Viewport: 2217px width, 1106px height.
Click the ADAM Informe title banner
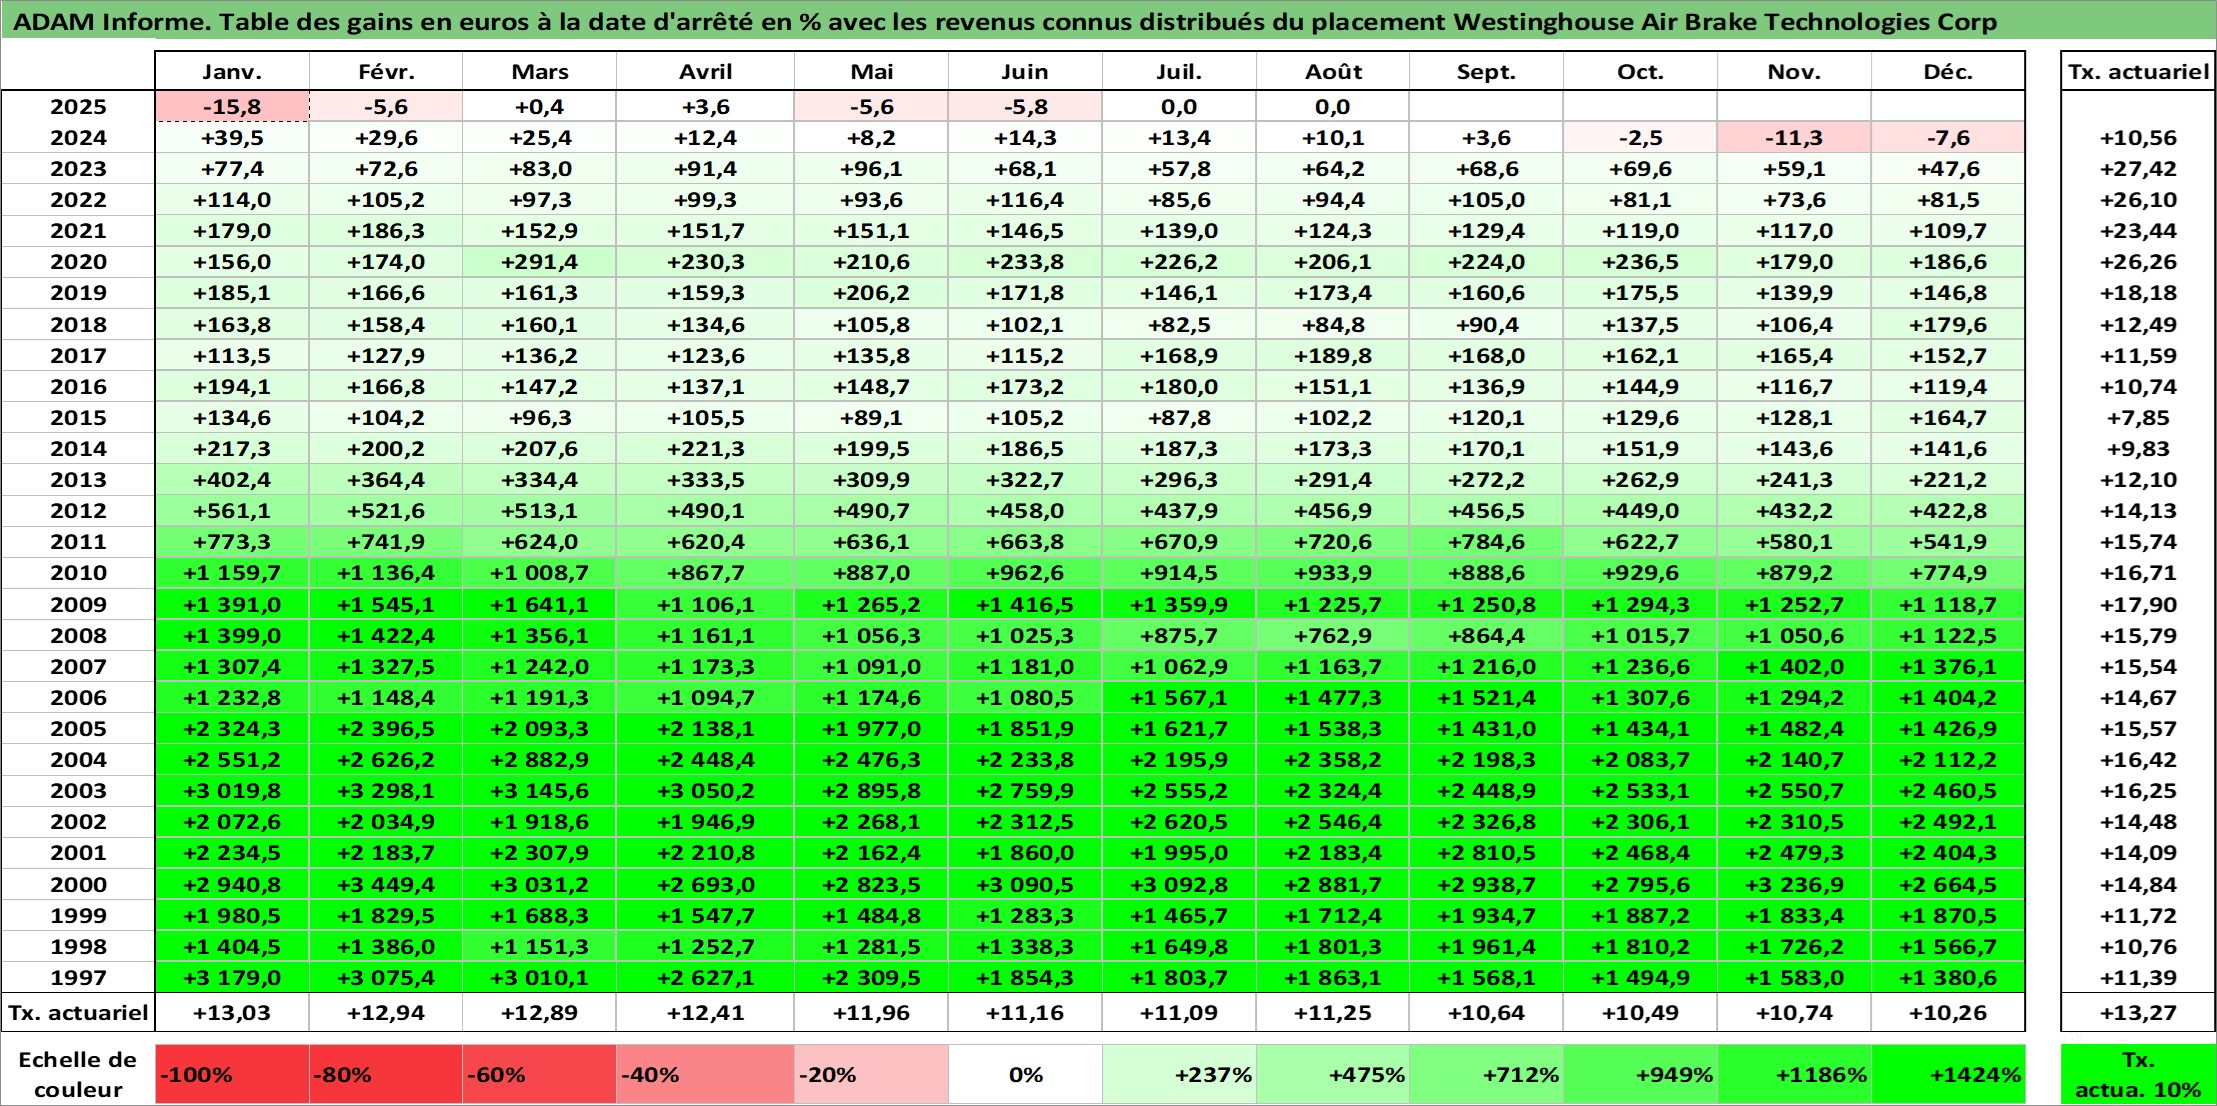pyautogui.click(x=1108, y=21)
